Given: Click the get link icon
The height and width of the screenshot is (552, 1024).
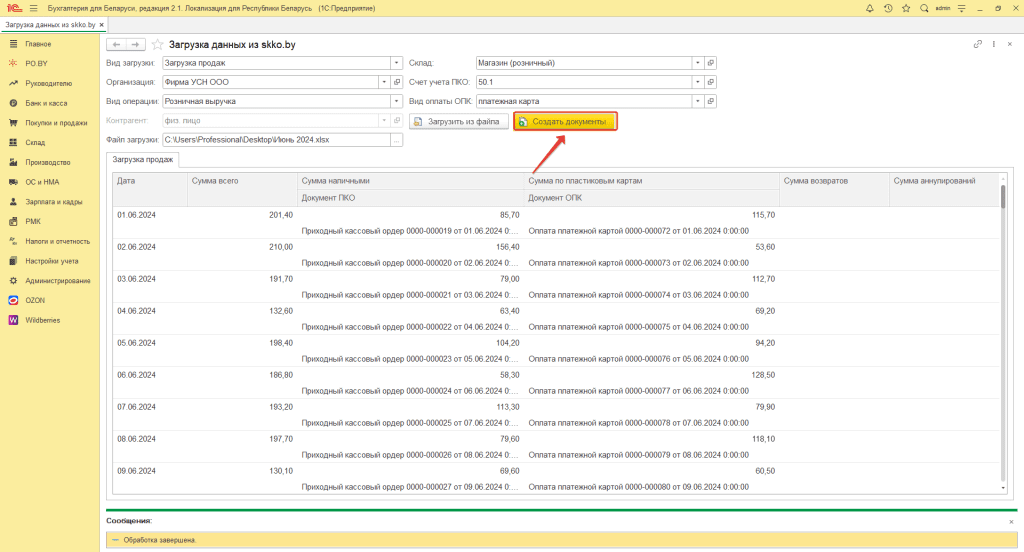Looking at the screenshot, I should 977,45.
